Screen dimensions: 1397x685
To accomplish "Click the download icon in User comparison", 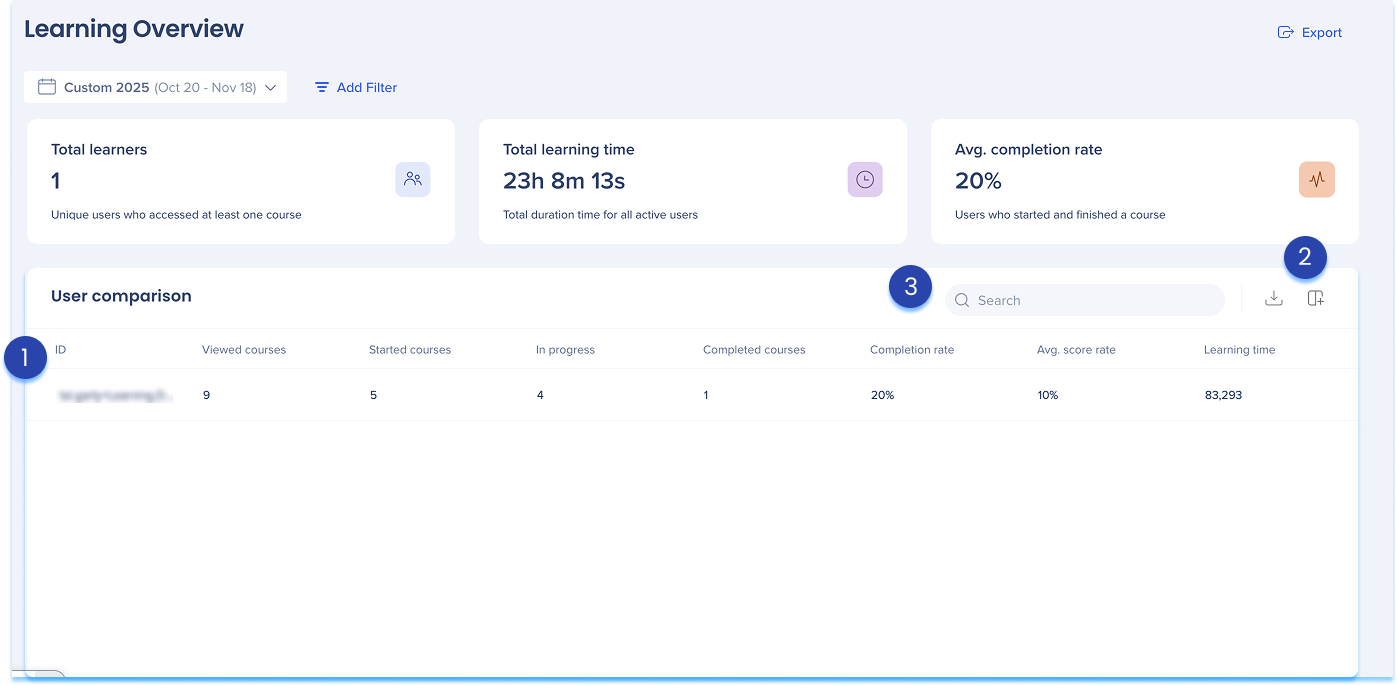I will [x=1273, y=299].
